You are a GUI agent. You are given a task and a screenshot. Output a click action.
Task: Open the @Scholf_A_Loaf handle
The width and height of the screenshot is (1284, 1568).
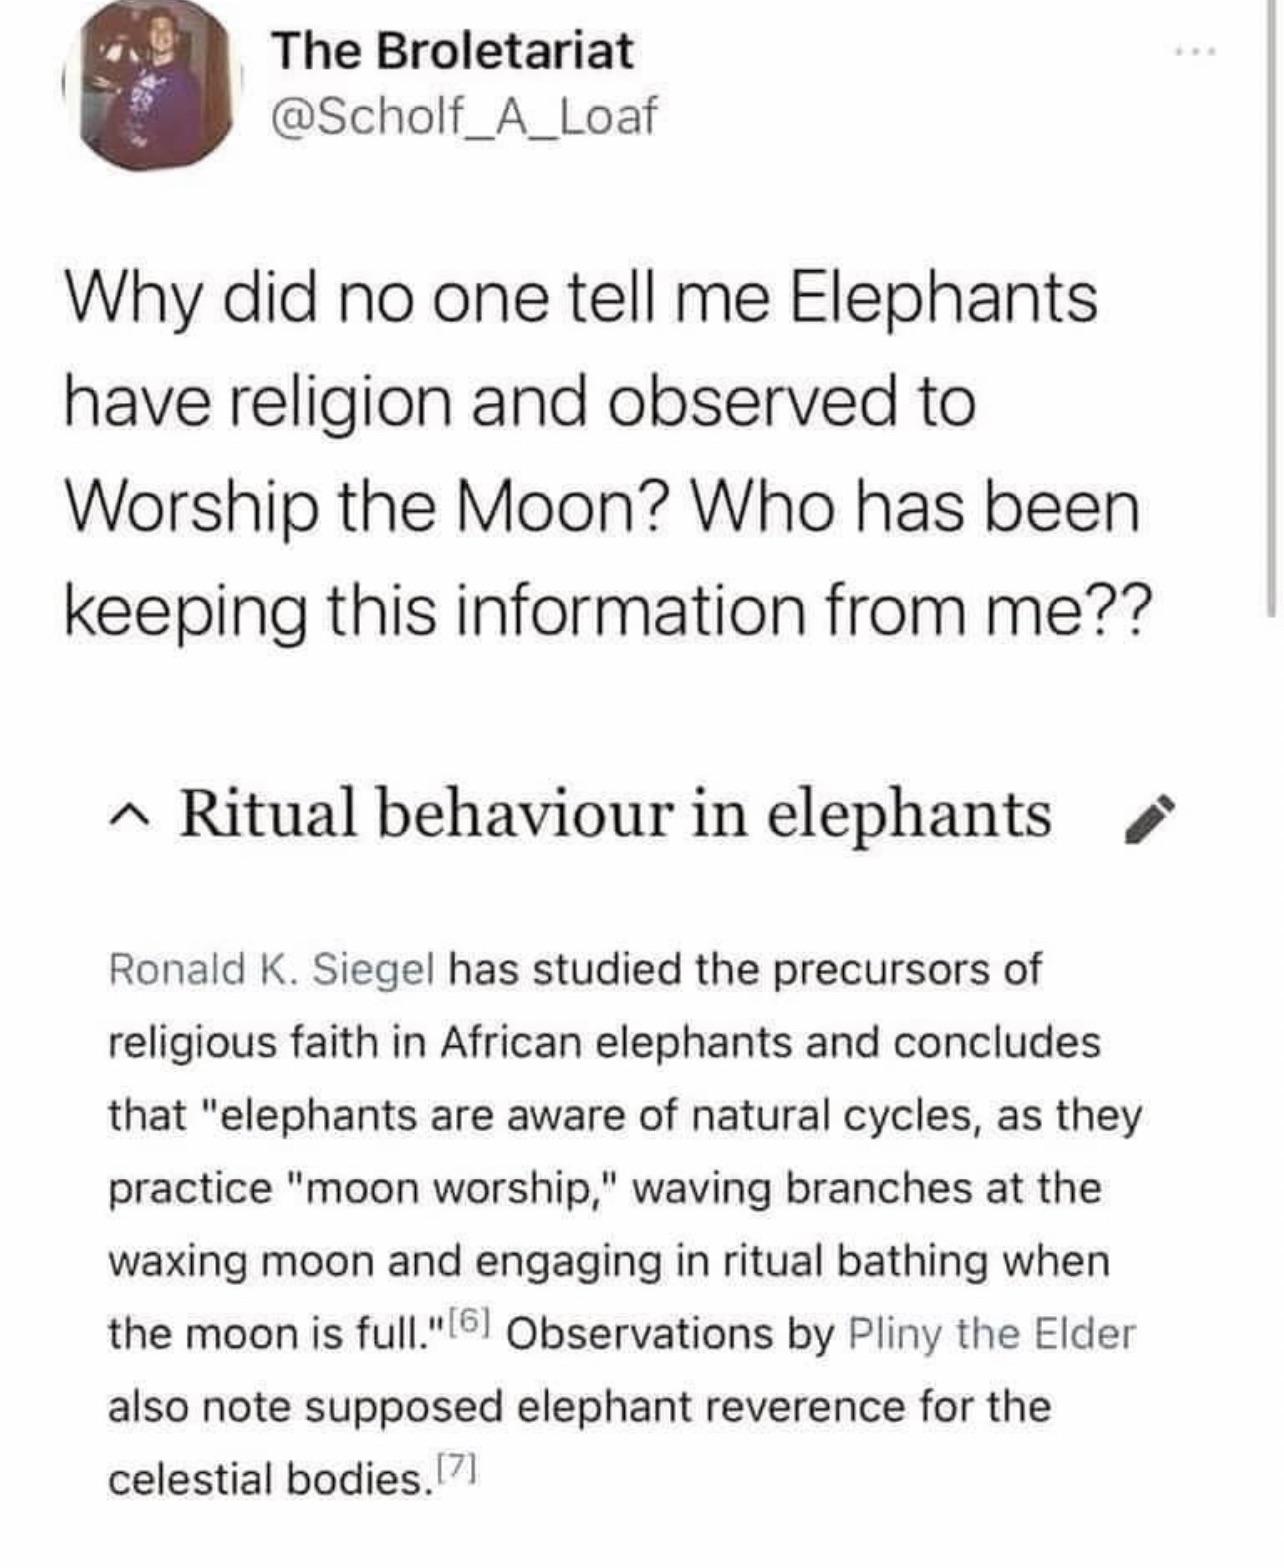coord(464,117)
